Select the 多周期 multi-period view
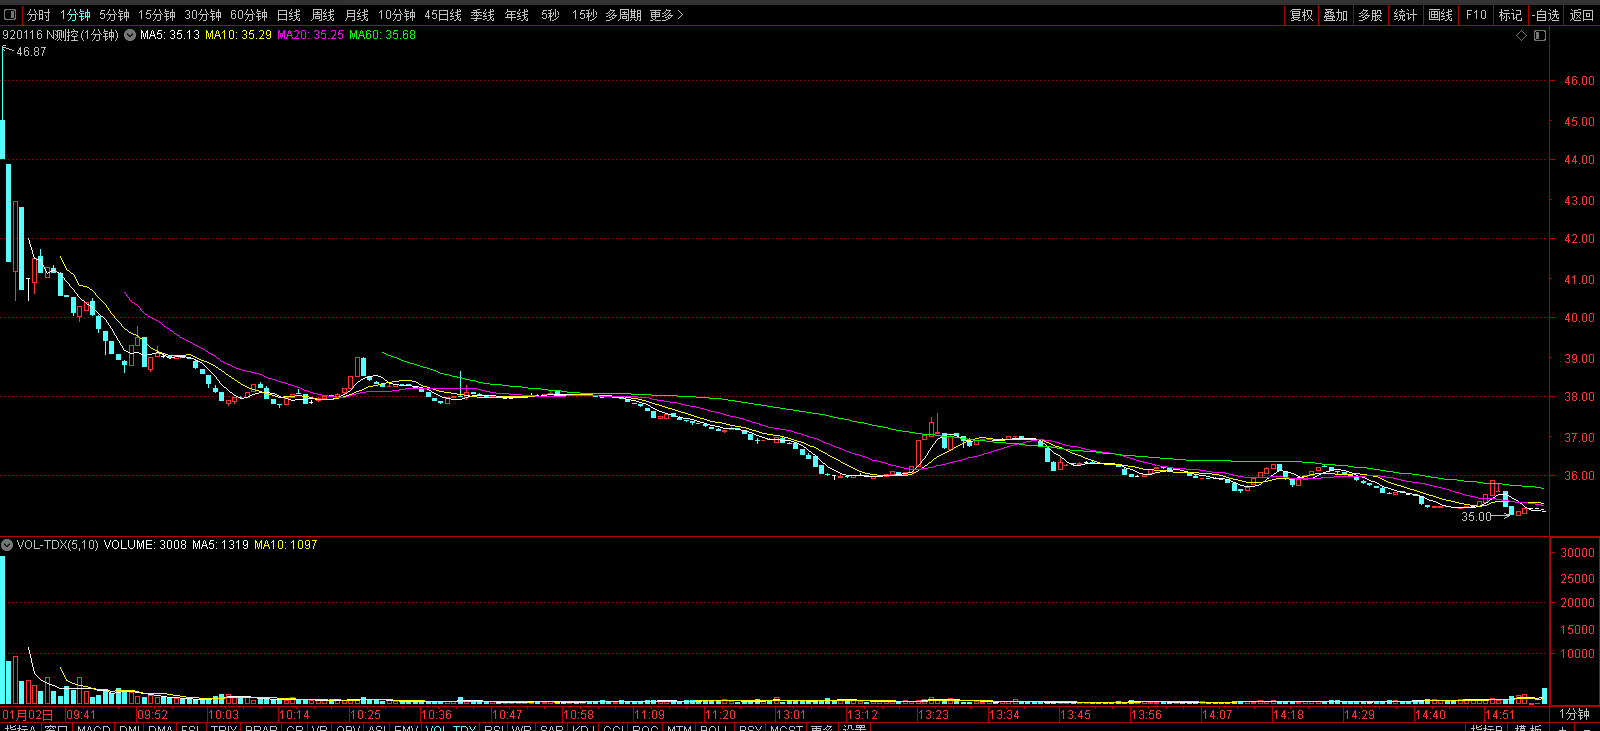 (623, 15)
